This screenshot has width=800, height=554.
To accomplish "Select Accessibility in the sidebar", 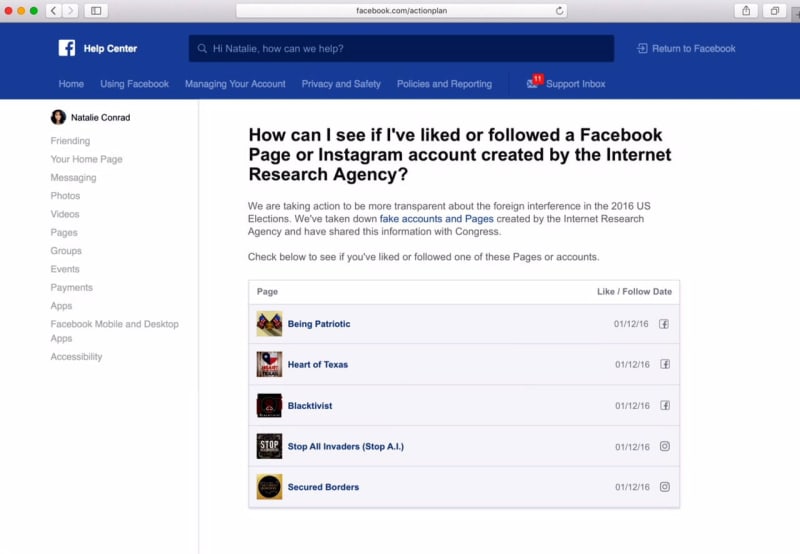I will click(76, 357).
